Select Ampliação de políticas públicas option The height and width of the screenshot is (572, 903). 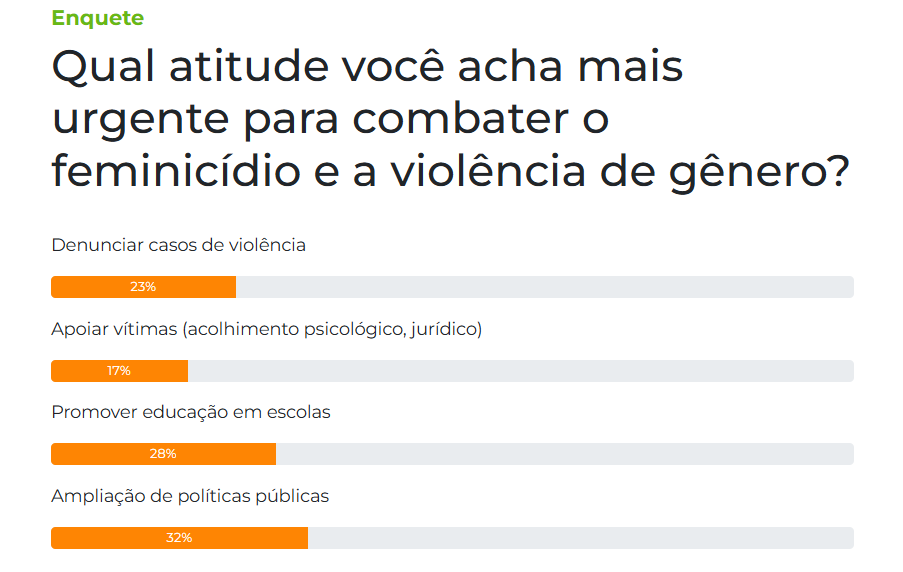pos(190,496)
